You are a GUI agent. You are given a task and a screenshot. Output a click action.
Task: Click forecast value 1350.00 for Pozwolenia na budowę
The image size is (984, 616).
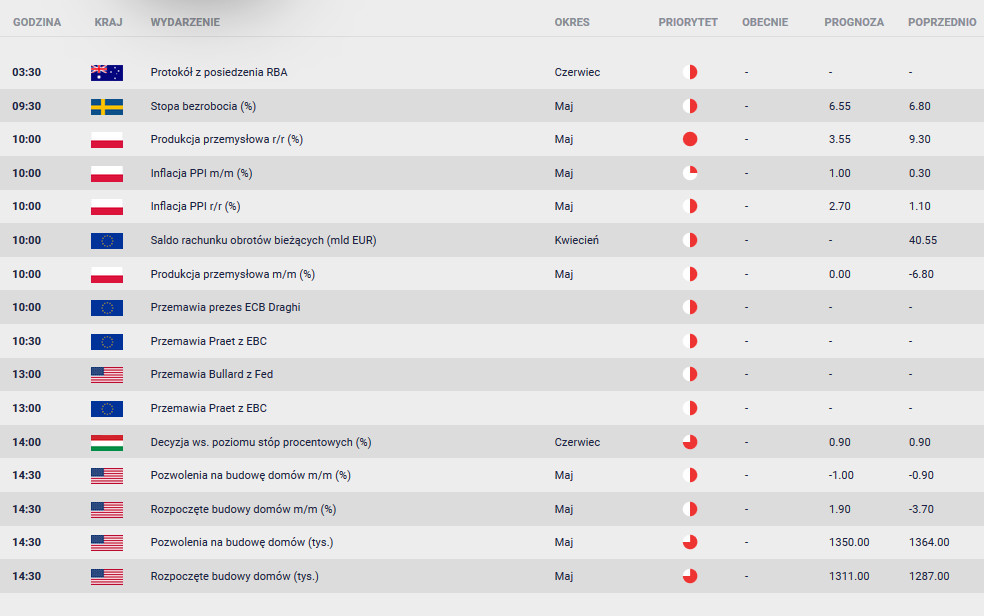[x=849, y=542]
